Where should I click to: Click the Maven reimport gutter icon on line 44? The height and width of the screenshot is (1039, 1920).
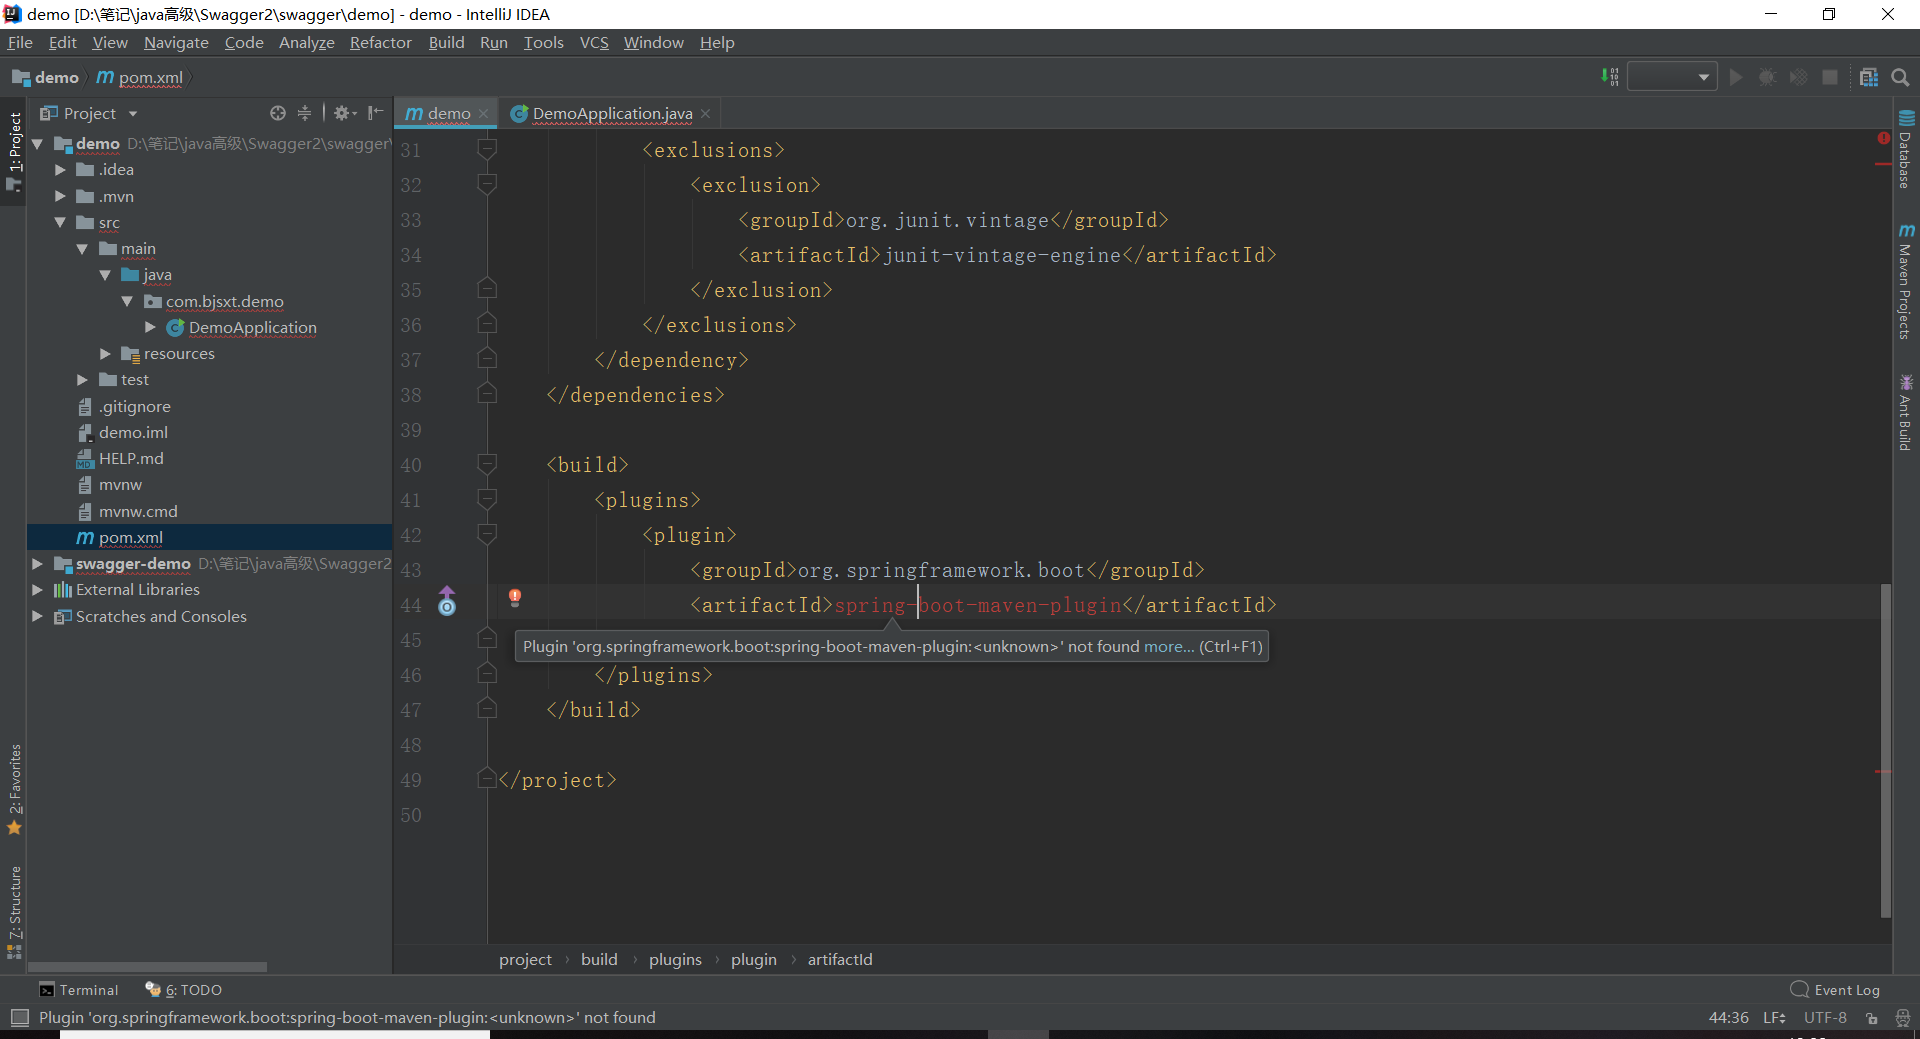click(447, 601)
